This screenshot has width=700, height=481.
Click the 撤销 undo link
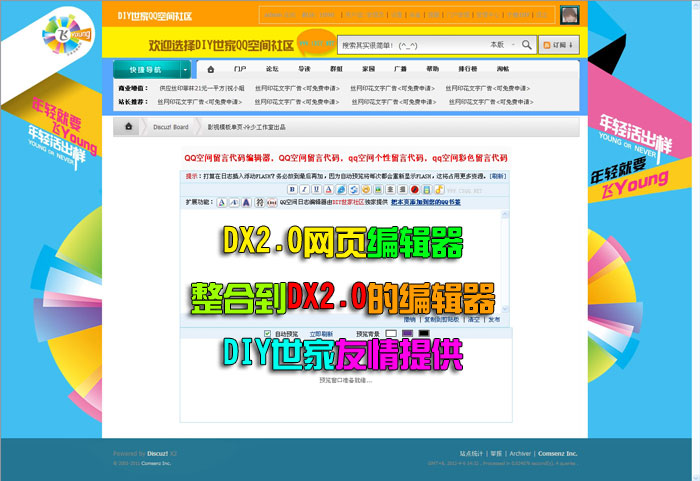pyautogui.click(x=410, y=319)
